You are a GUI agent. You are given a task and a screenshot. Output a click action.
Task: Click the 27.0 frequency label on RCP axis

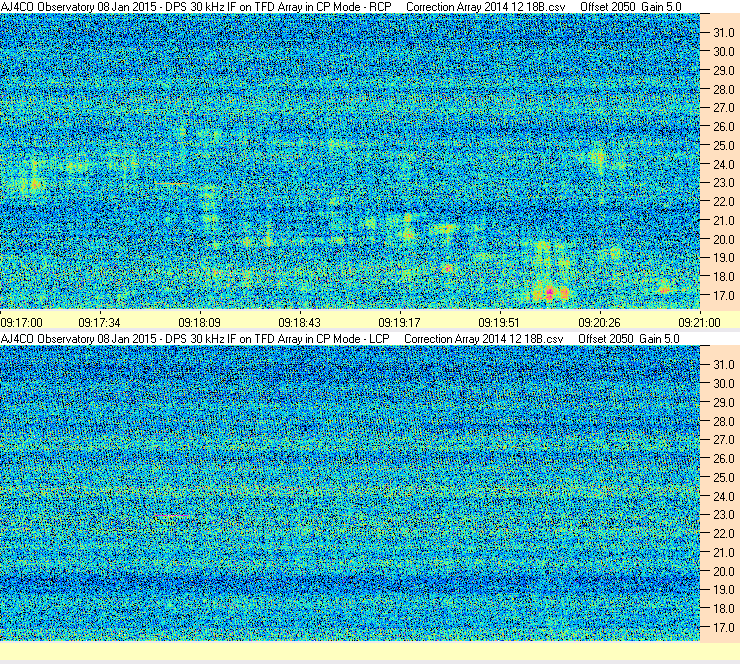tap(724, 108)
